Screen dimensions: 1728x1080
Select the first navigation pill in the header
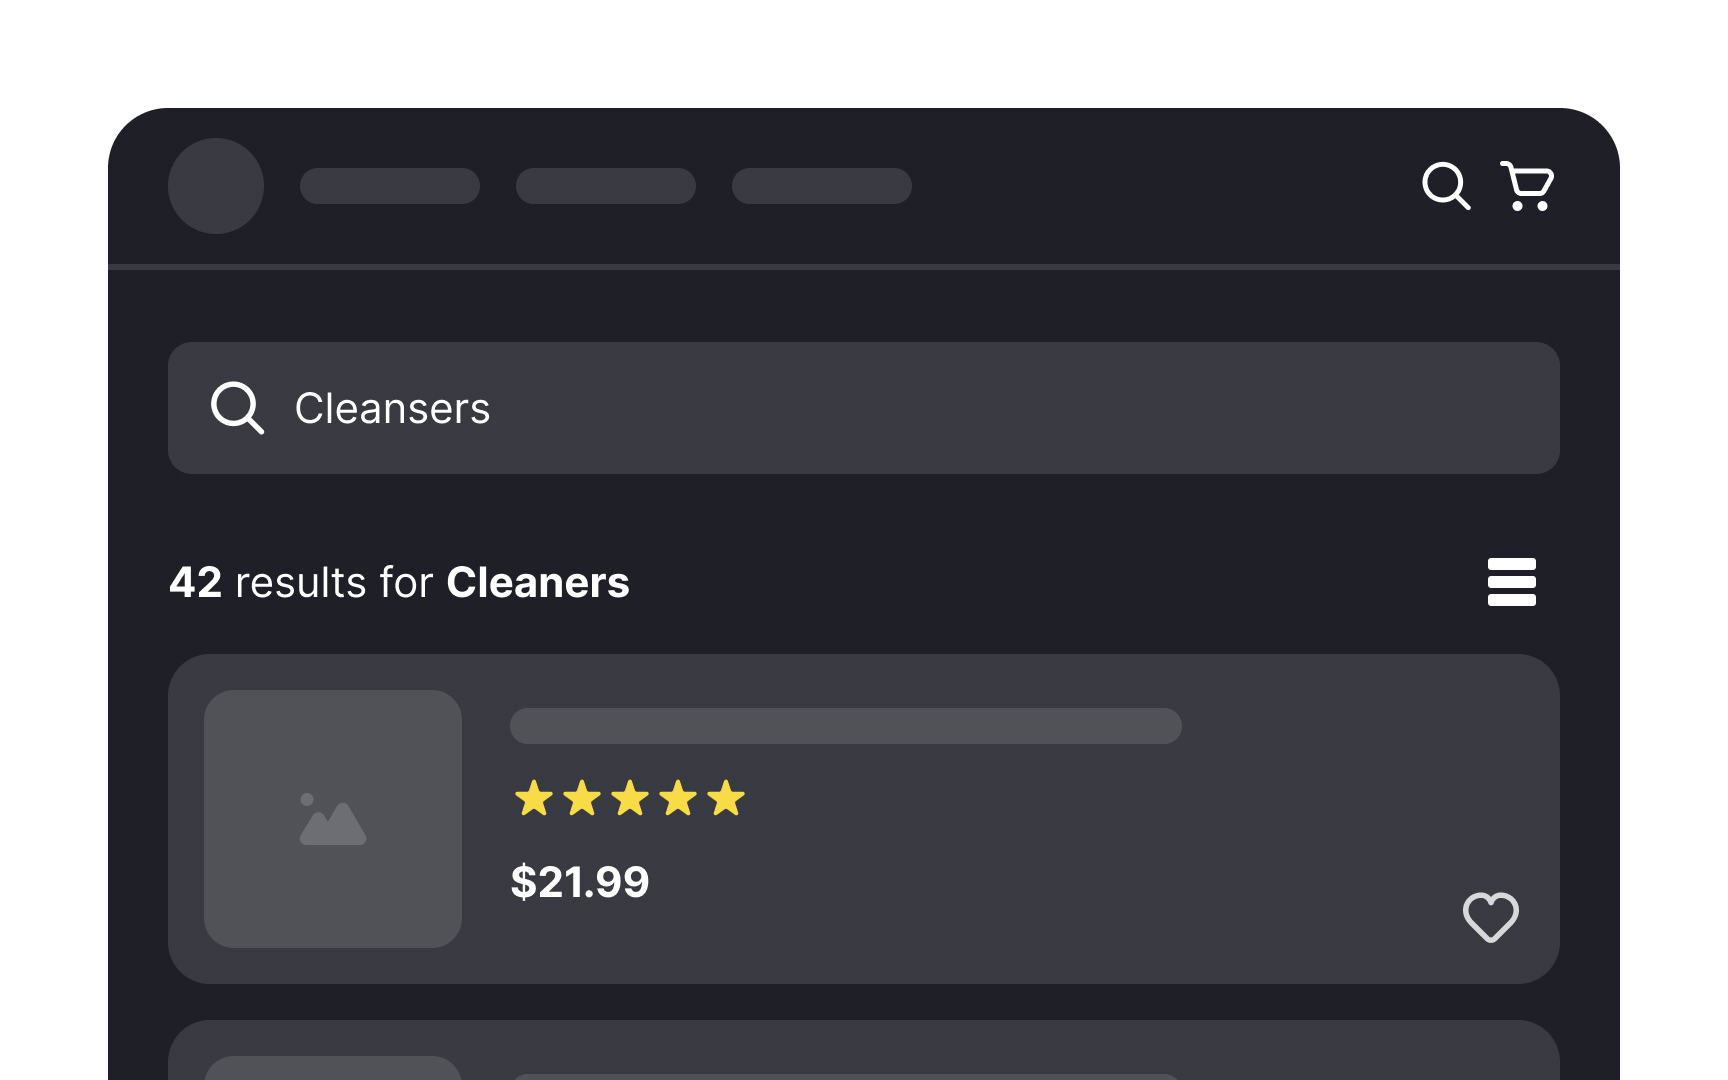click(x=390, y=186)
